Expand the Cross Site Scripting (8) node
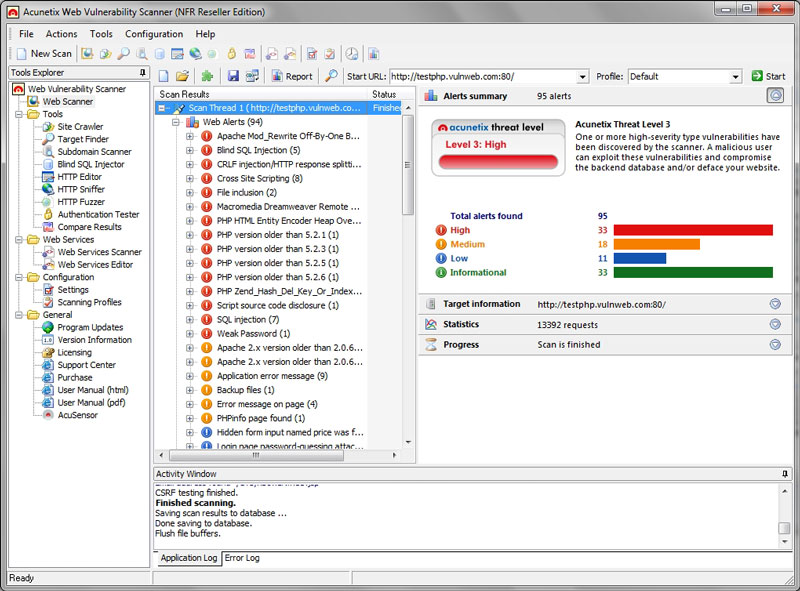The image size is (800, 591). [x=190, y=178]
